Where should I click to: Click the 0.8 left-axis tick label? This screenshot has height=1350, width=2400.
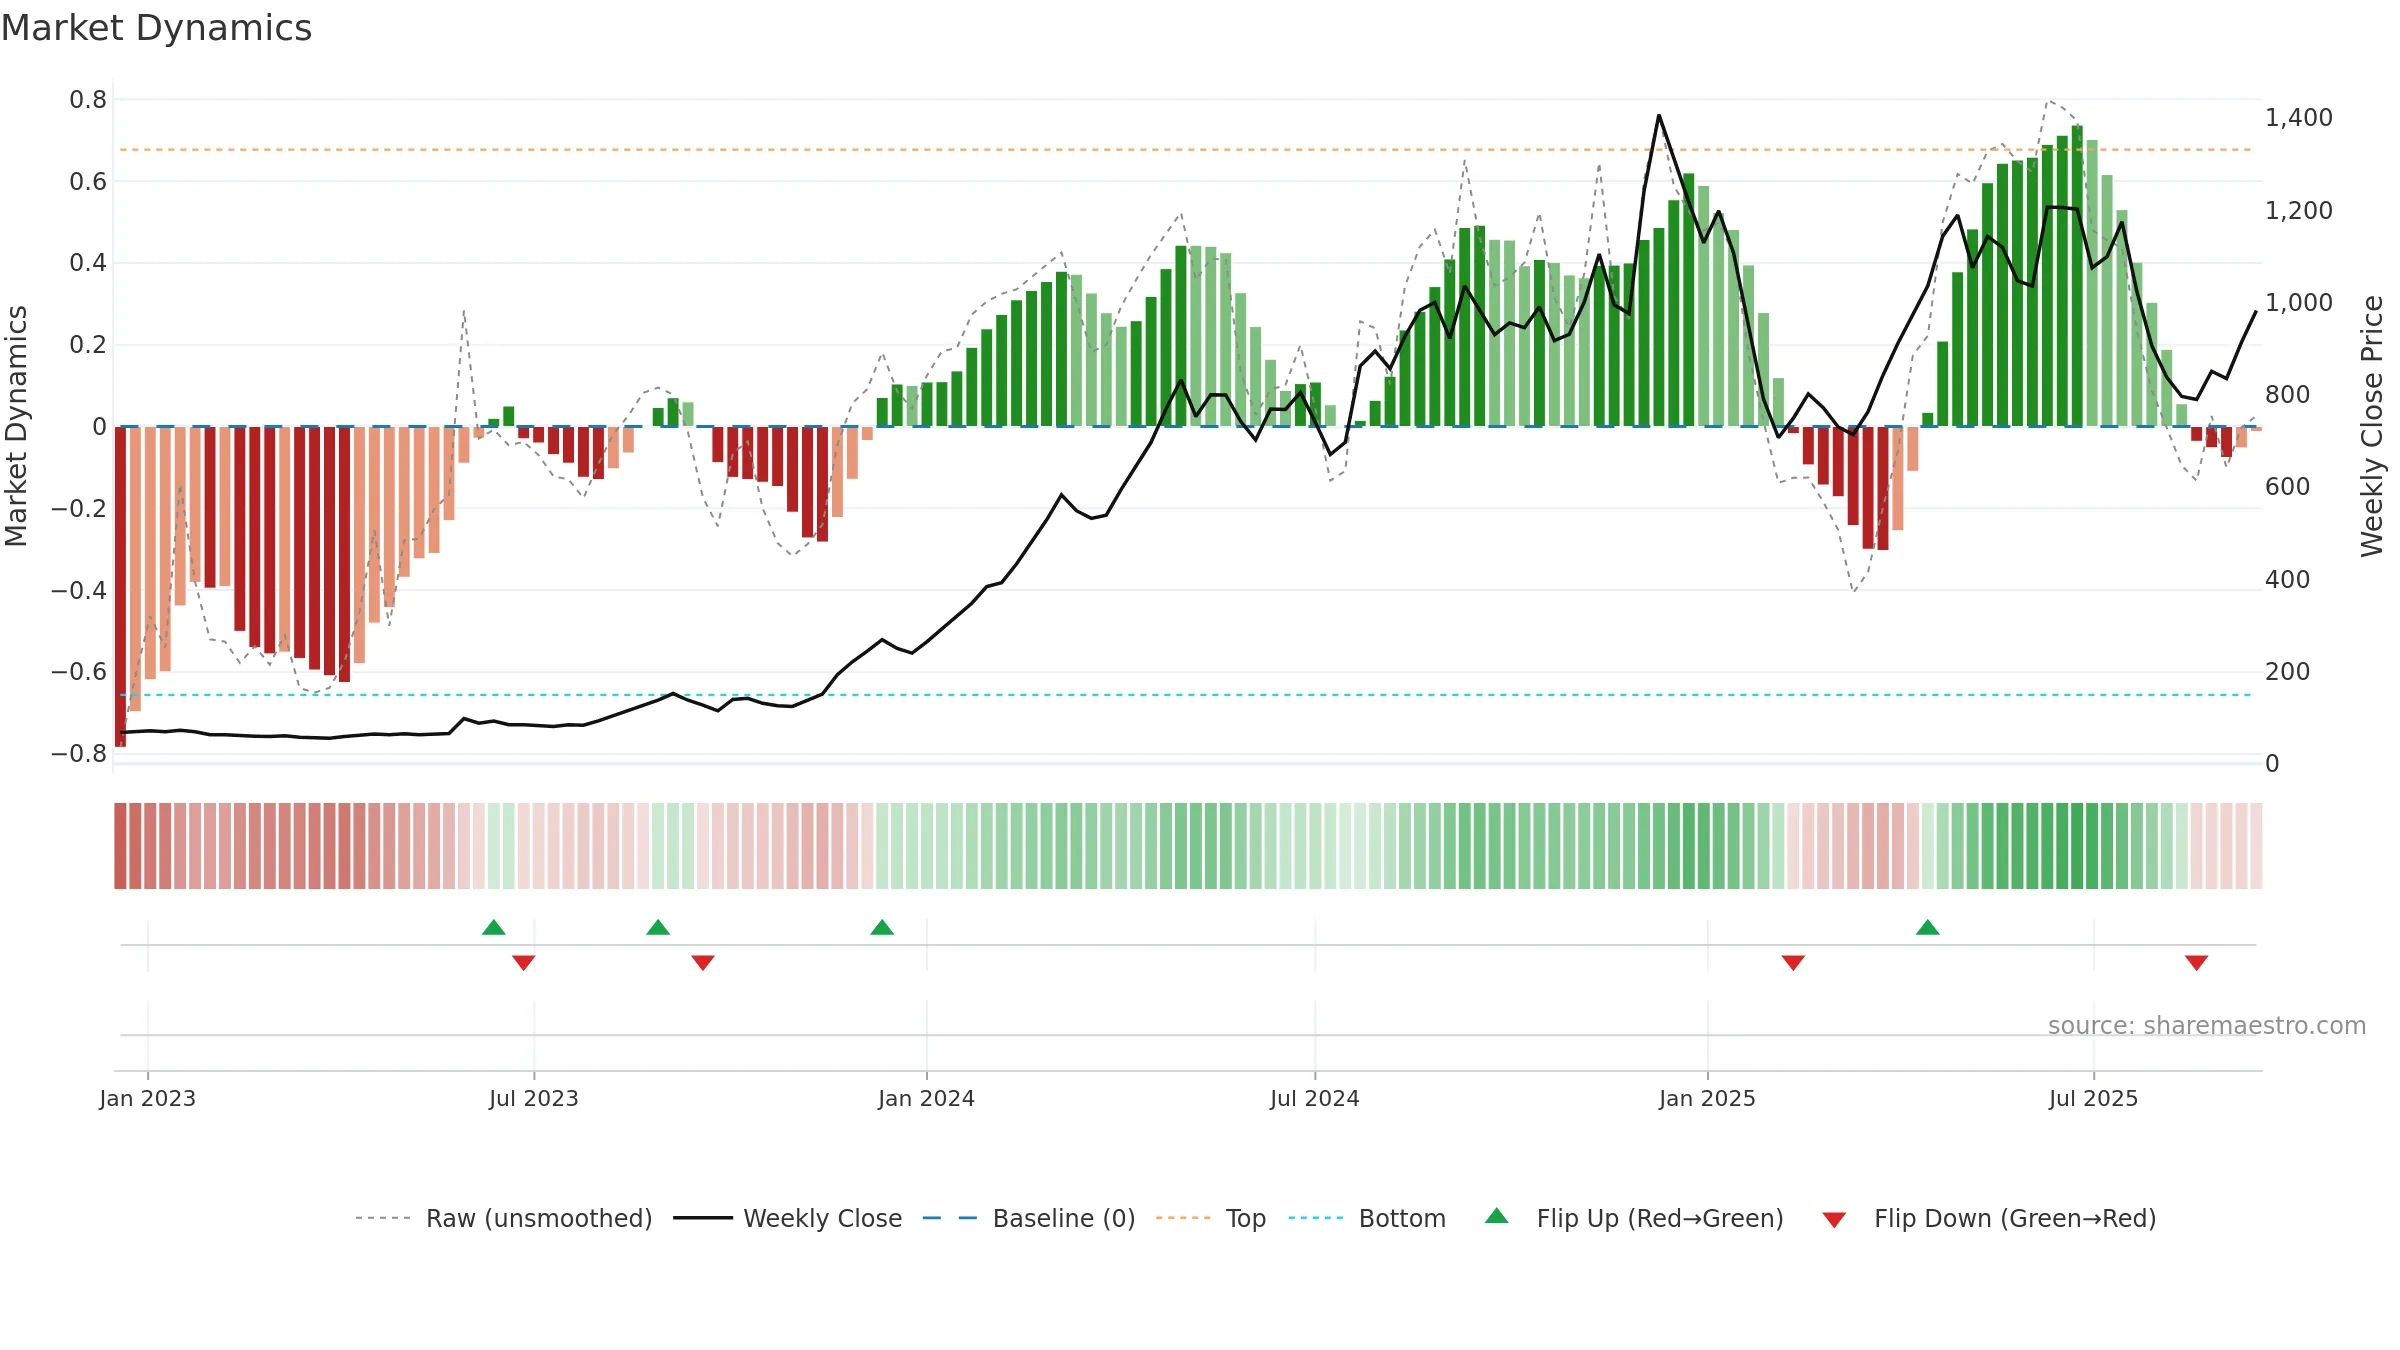click(x=88, y=100)
